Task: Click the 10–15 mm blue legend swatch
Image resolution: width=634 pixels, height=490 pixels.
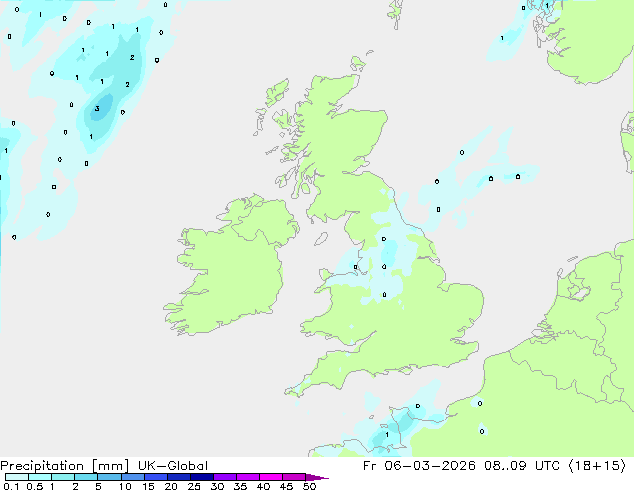Action: (x=132, y=477)
